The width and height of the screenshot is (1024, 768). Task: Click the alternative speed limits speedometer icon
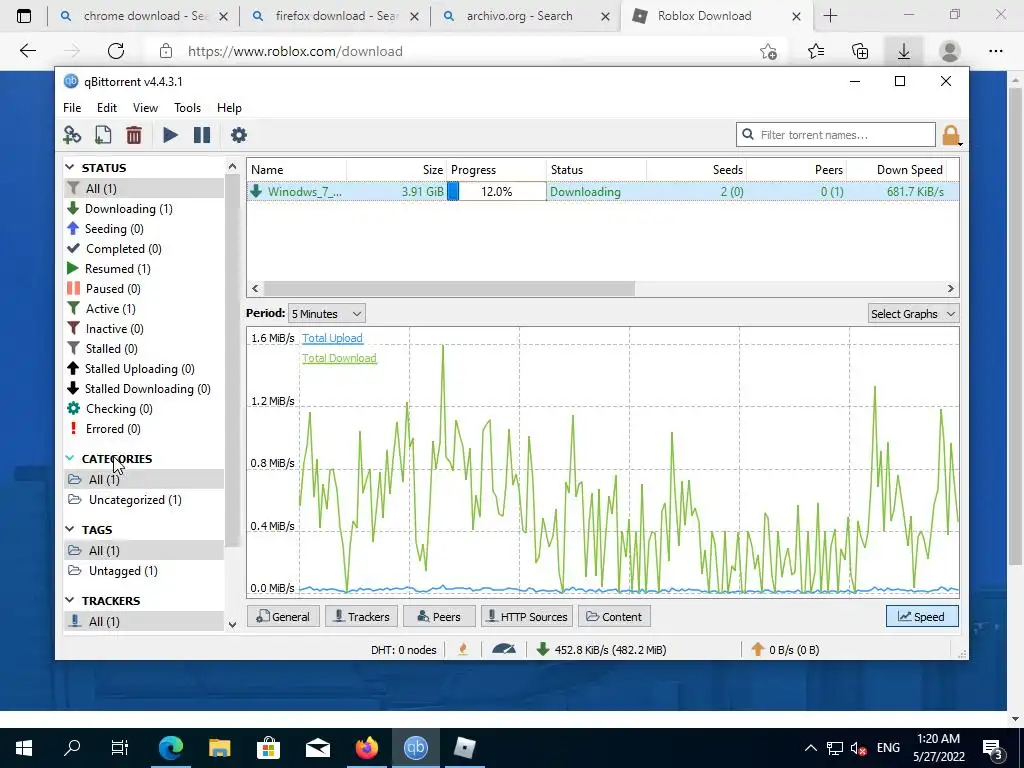[x=504, y=649]
